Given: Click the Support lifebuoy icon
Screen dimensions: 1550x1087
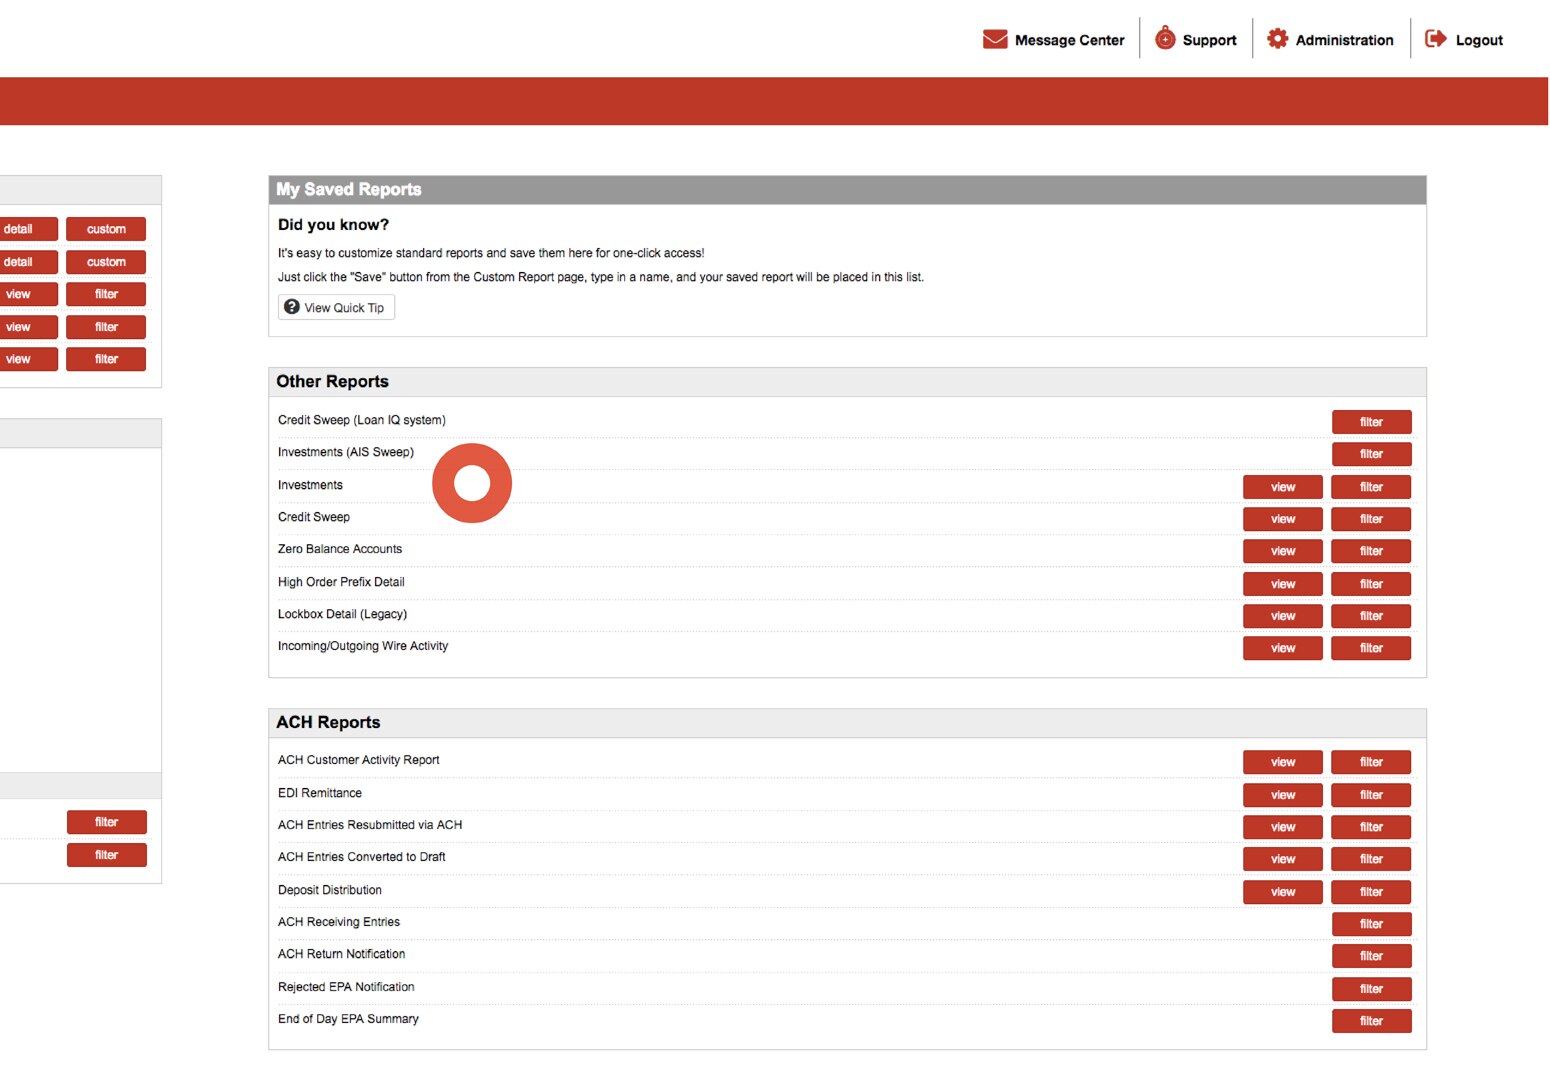Looking at the screenshot, I should [x=1166, y=38].
